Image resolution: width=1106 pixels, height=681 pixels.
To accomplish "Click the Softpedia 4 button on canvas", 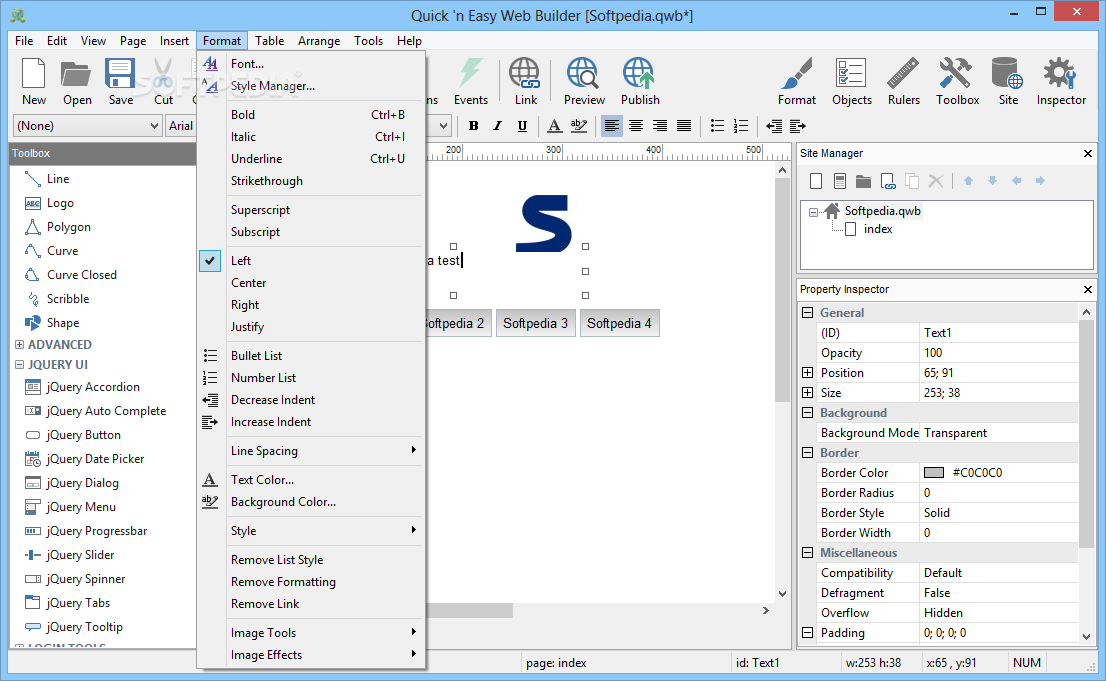I will click(x=619, y=323).
